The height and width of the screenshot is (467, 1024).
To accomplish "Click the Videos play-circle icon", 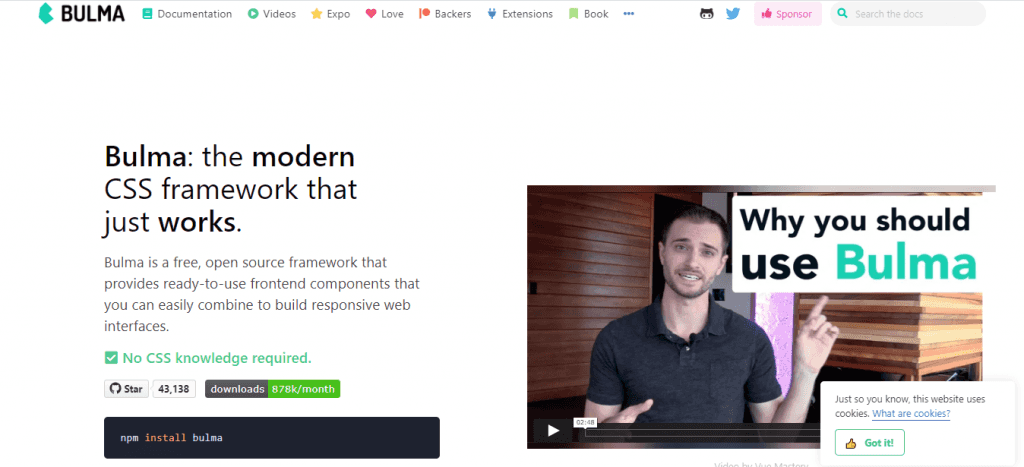I will 253,14.
